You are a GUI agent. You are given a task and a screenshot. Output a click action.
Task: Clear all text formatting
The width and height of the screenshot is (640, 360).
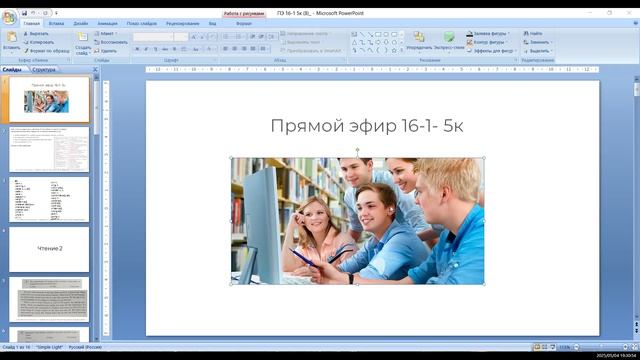coord(213,37)
